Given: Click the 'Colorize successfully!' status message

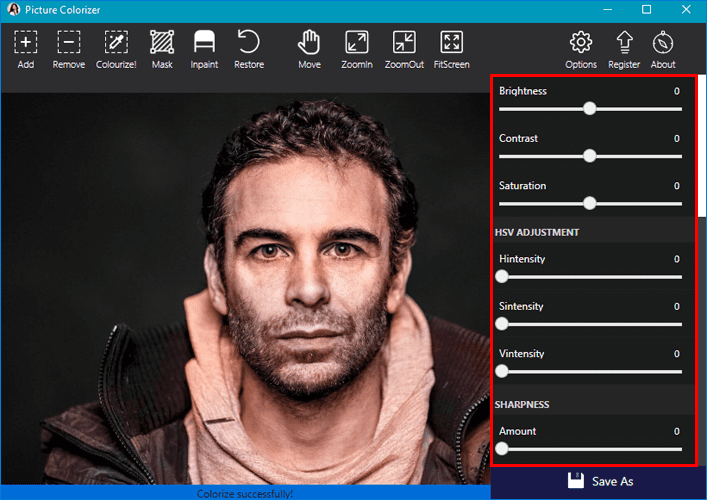Looking at the screenshot, I should (245, 494).
